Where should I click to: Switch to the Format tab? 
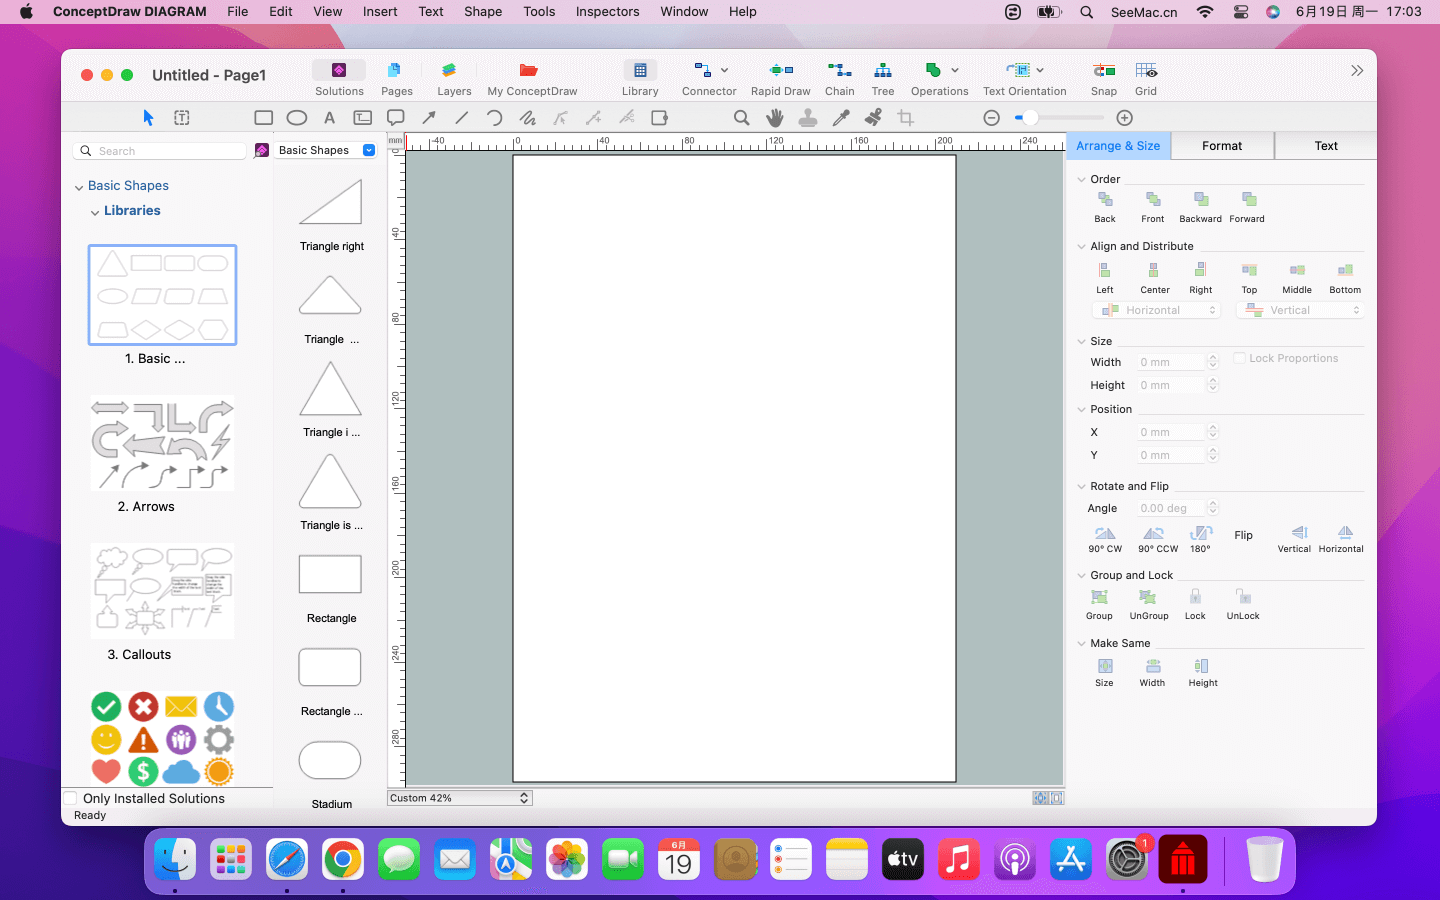pyautogui.click(x=1221, y=146)
